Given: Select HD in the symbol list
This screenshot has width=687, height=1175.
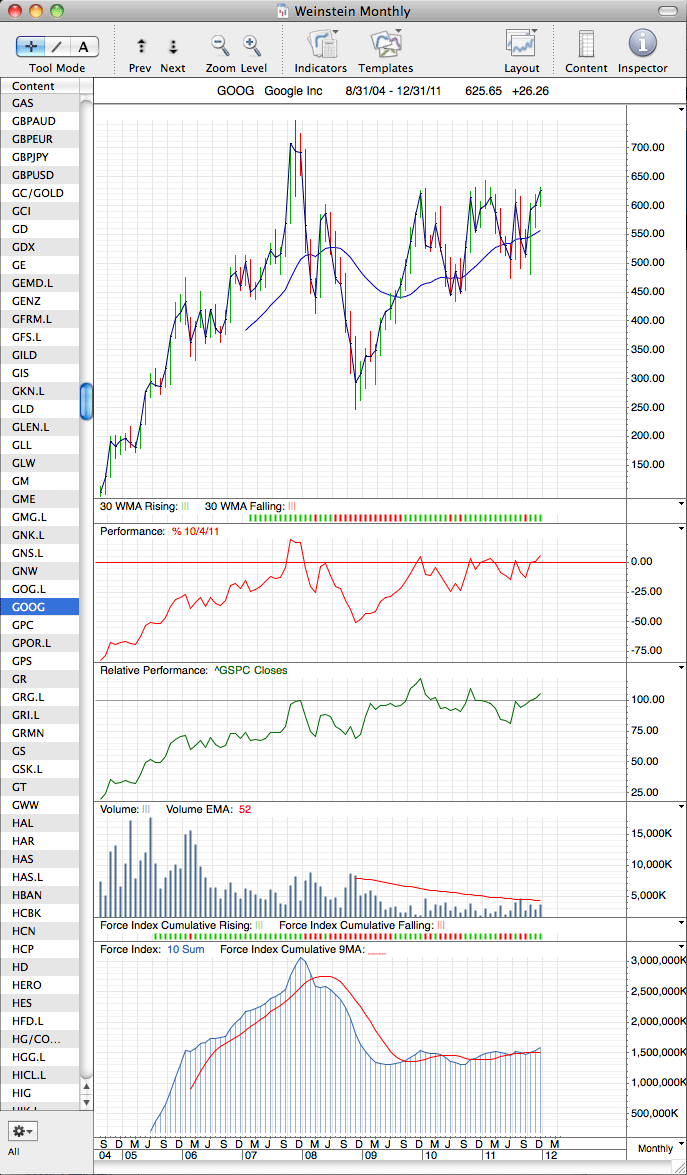Looking at the screenshot, I should tap(39, 966).
